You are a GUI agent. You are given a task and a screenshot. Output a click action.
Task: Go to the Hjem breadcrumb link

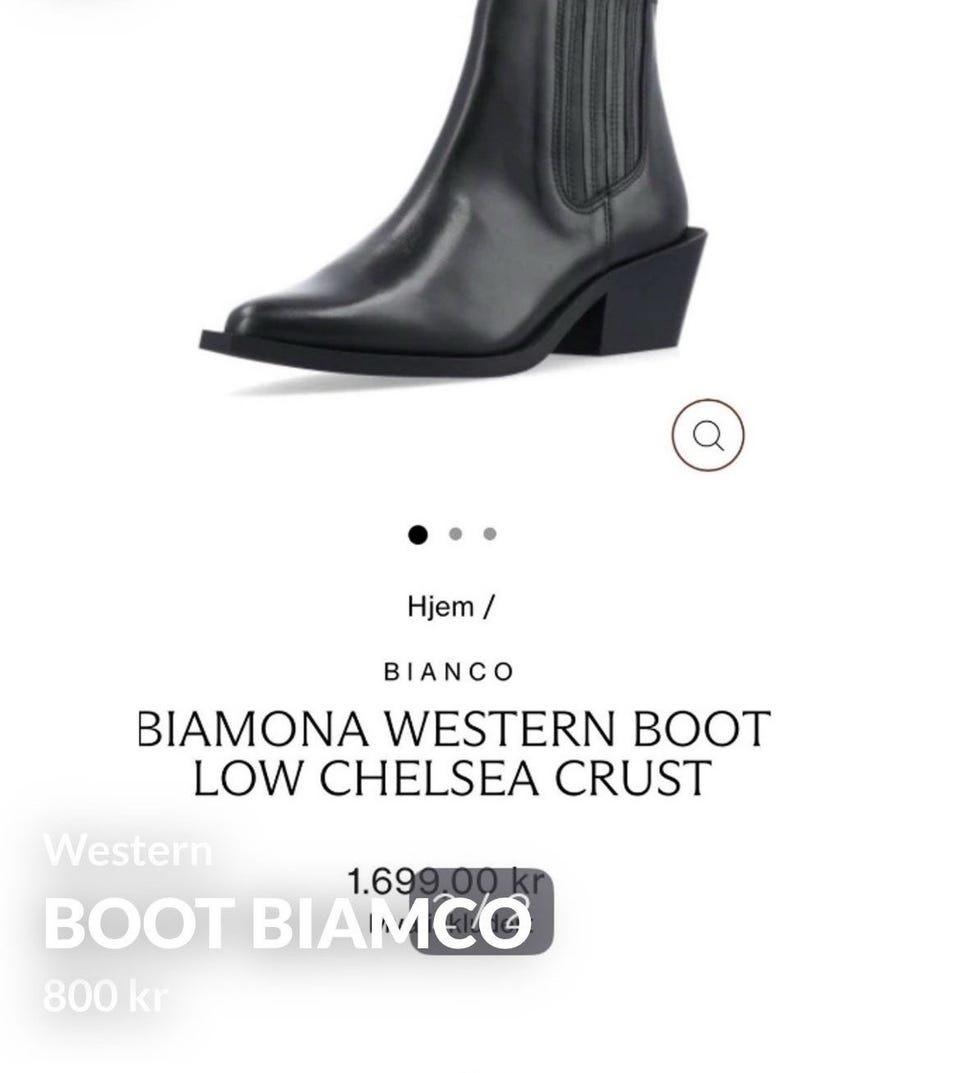point(440,606)
